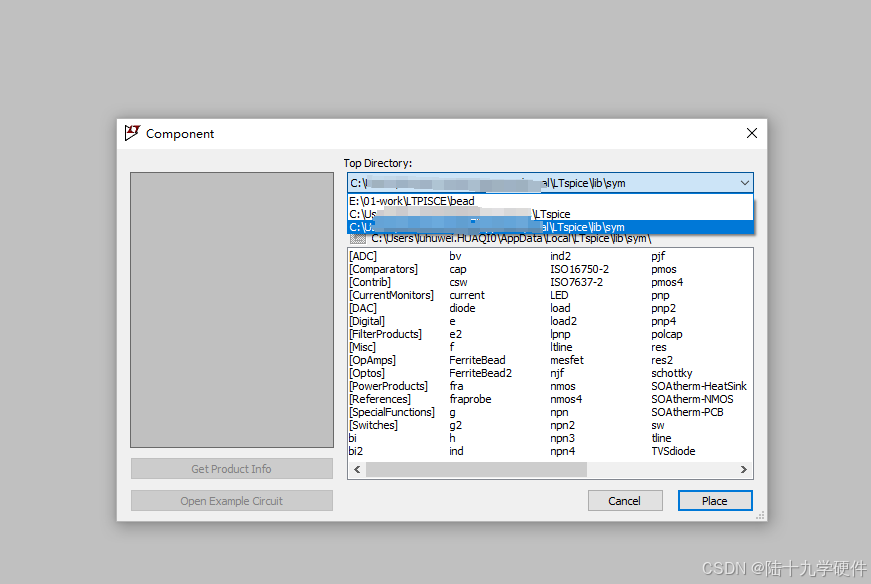The height and width of the screenshot is (584, 871).
Task: Select the bi2 component
Action: tap(356, 451)
